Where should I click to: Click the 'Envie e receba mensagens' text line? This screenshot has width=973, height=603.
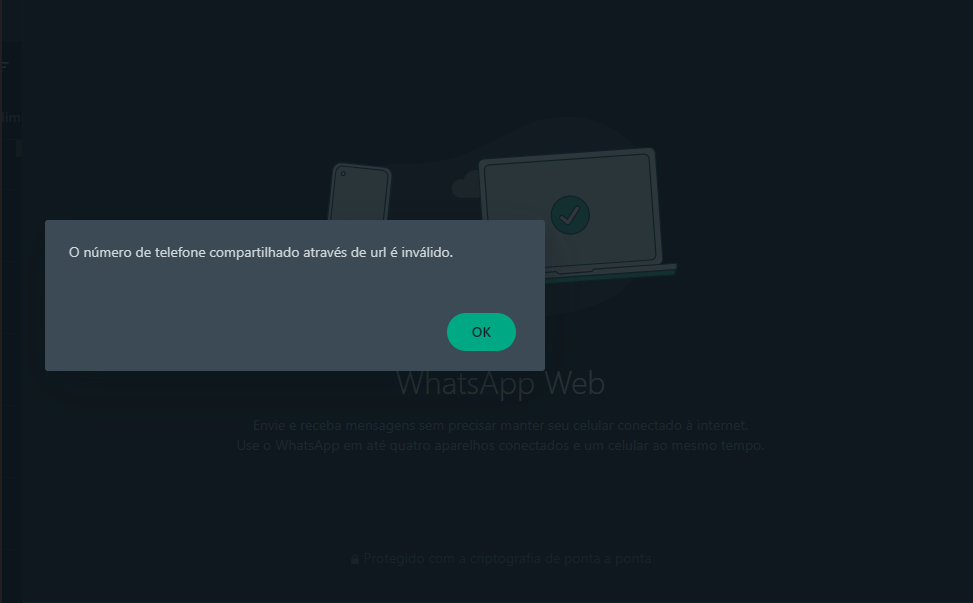coord(500,426)
